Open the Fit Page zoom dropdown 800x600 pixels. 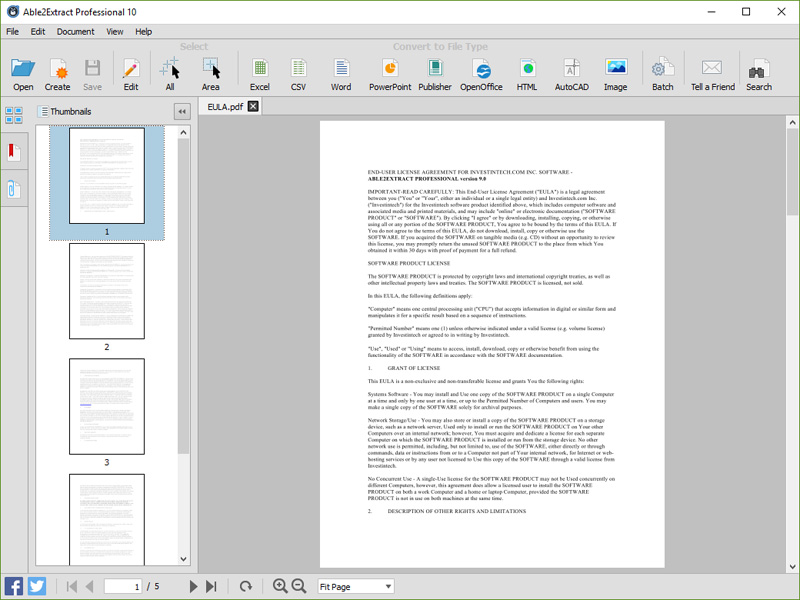355,587
